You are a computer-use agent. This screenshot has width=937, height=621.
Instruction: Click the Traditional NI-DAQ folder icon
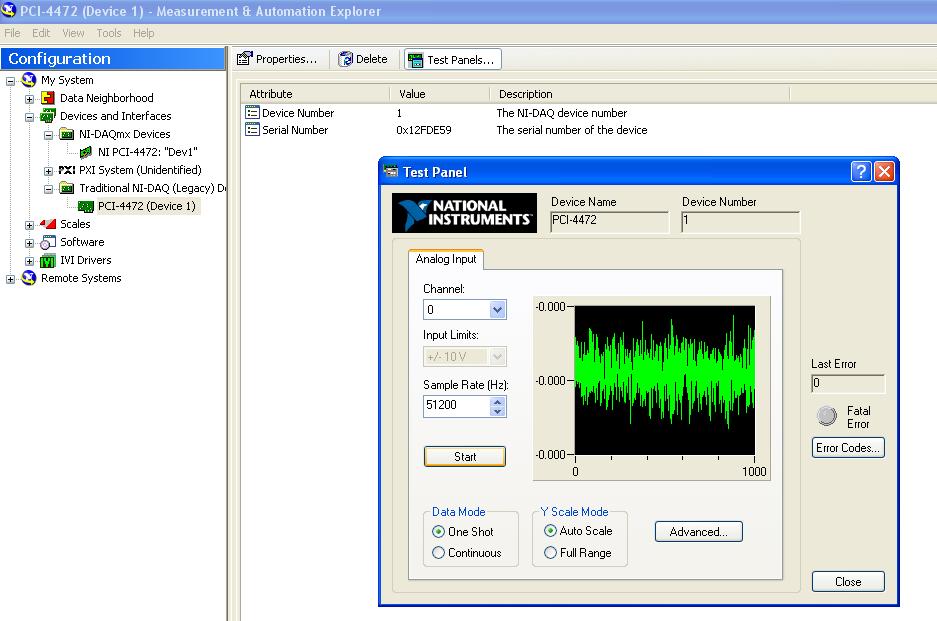(x=67, y=188)
